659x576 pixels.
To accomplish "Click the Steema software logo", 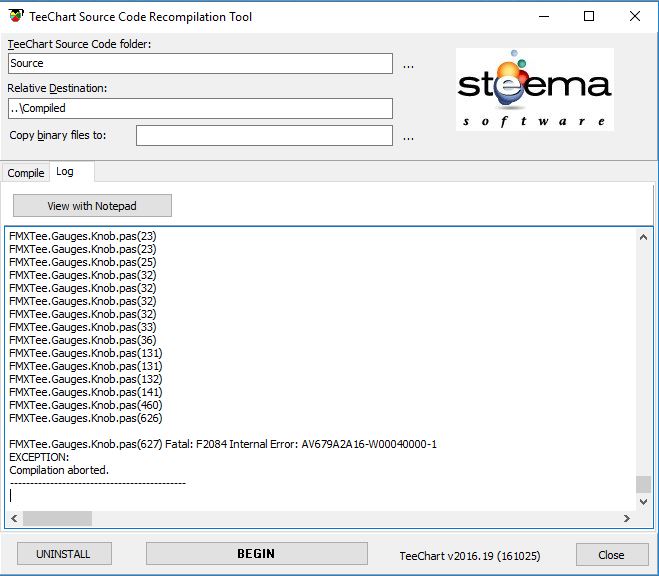I will click(x=535, y=89).
